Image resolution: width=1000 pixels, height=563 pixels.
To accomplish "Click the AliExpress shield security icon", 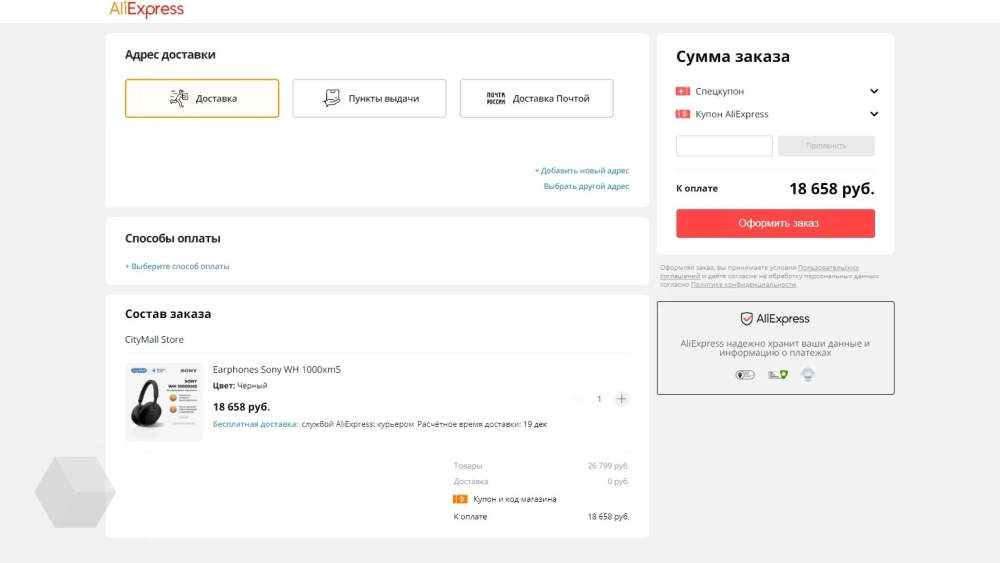I will (746, 319).
